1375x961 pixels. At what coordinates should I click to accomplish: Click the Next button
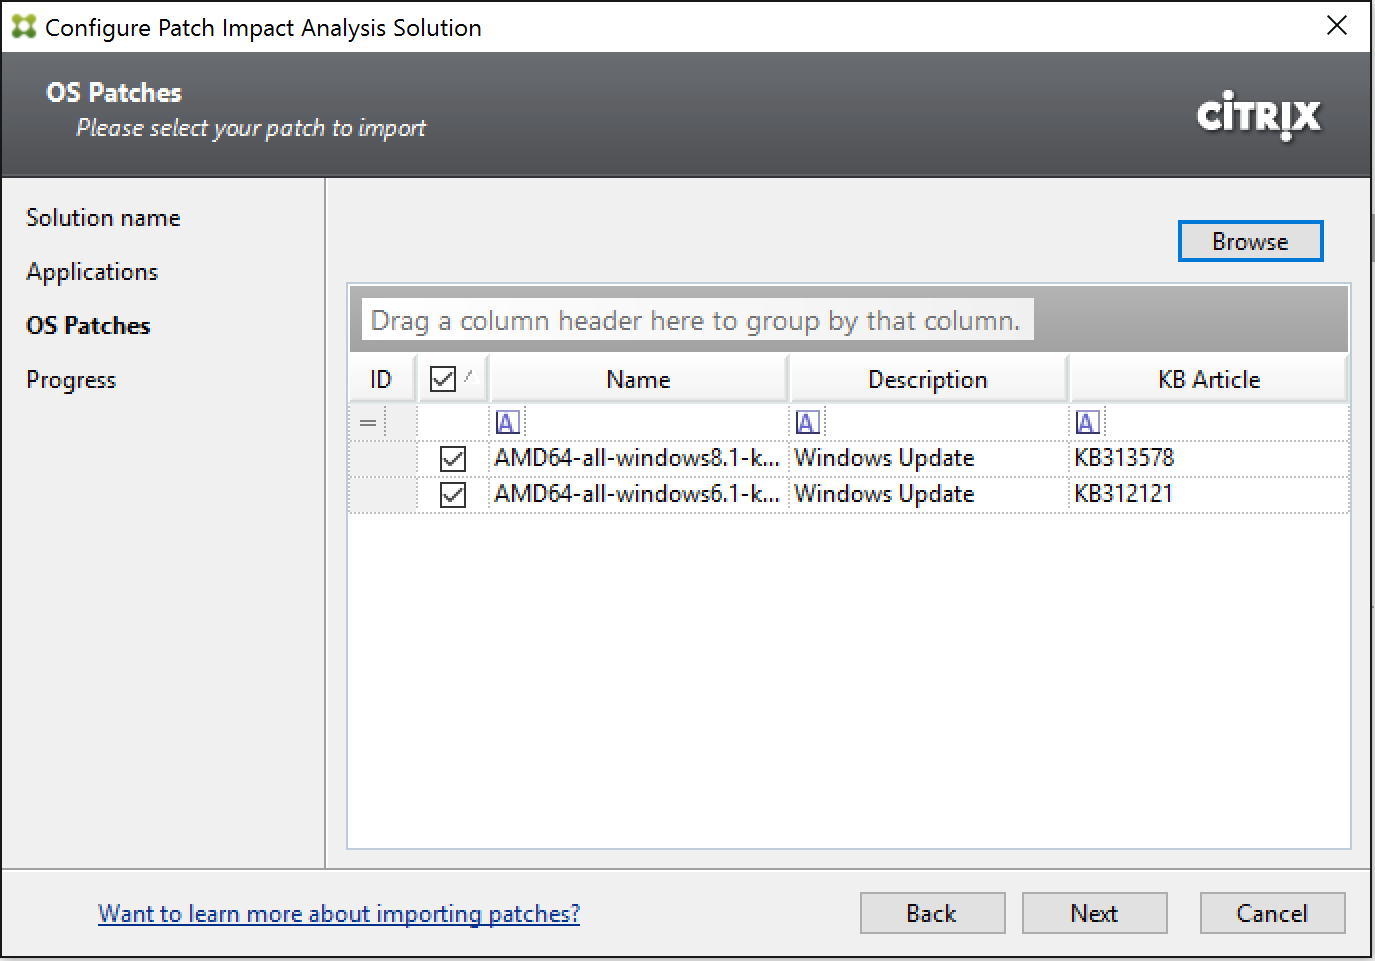coord(1094,914)
